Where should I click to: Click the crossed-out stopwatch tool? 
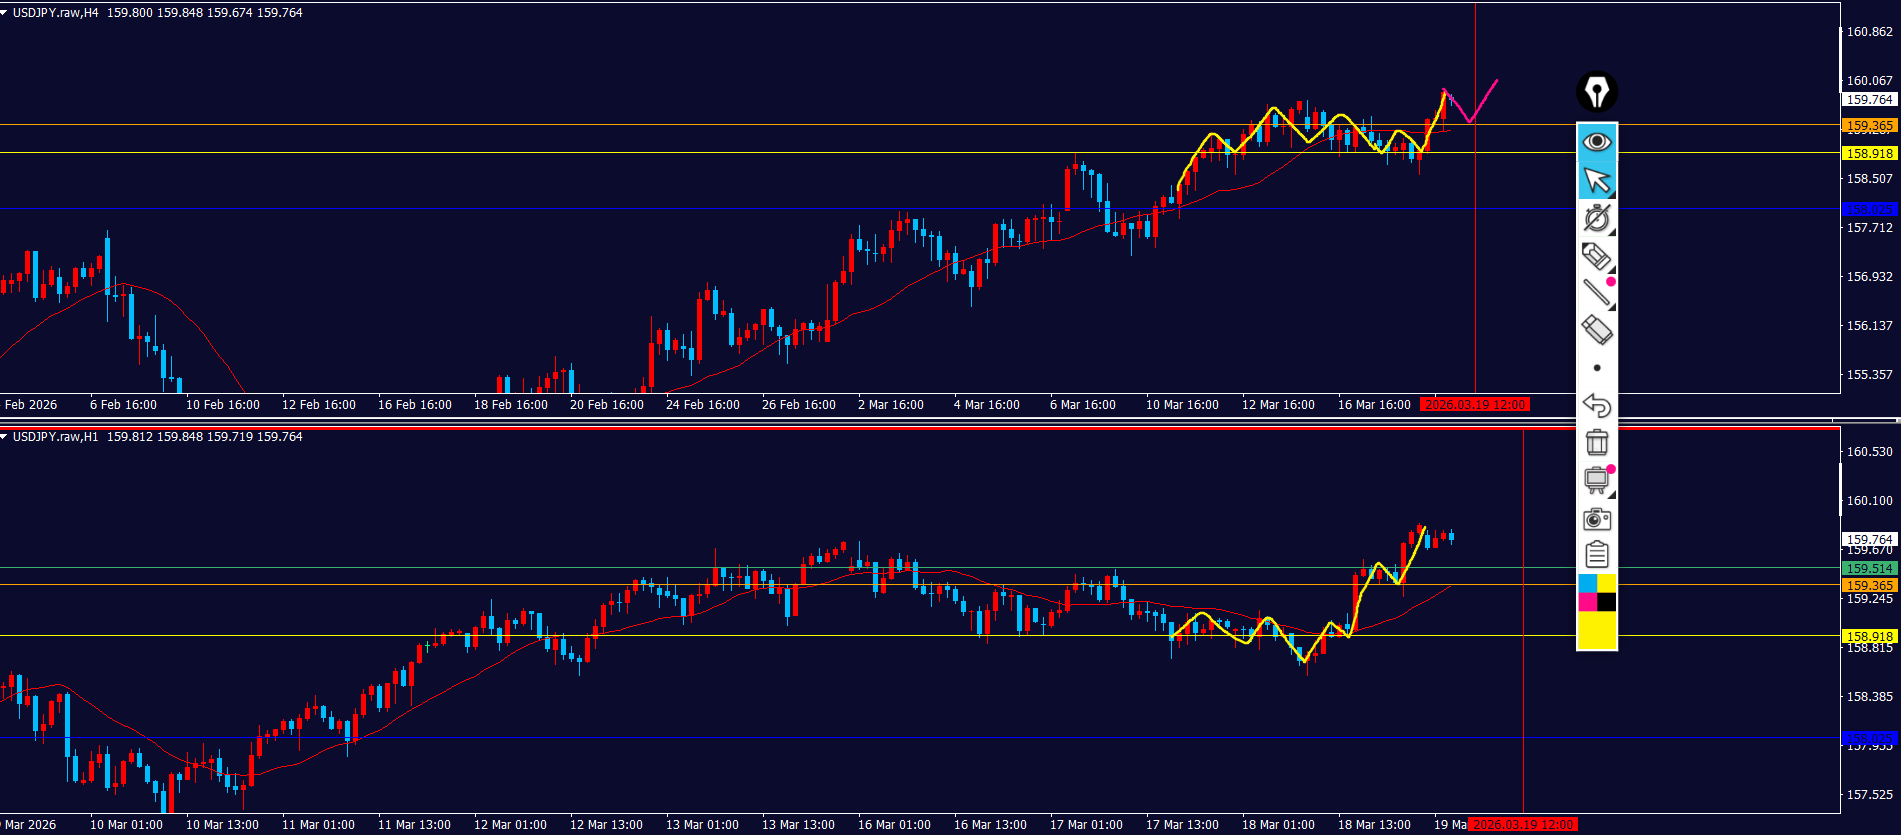click(x=1596, y=218)
